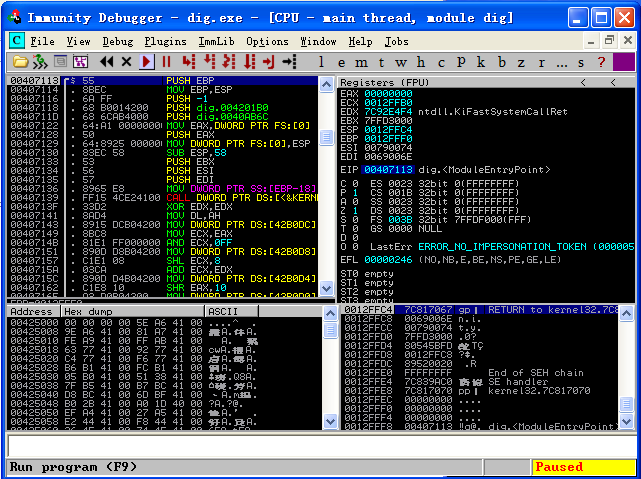The image size is (641, 479).
Task: Click Execute till return icon
Action: (x=269, y=62)
